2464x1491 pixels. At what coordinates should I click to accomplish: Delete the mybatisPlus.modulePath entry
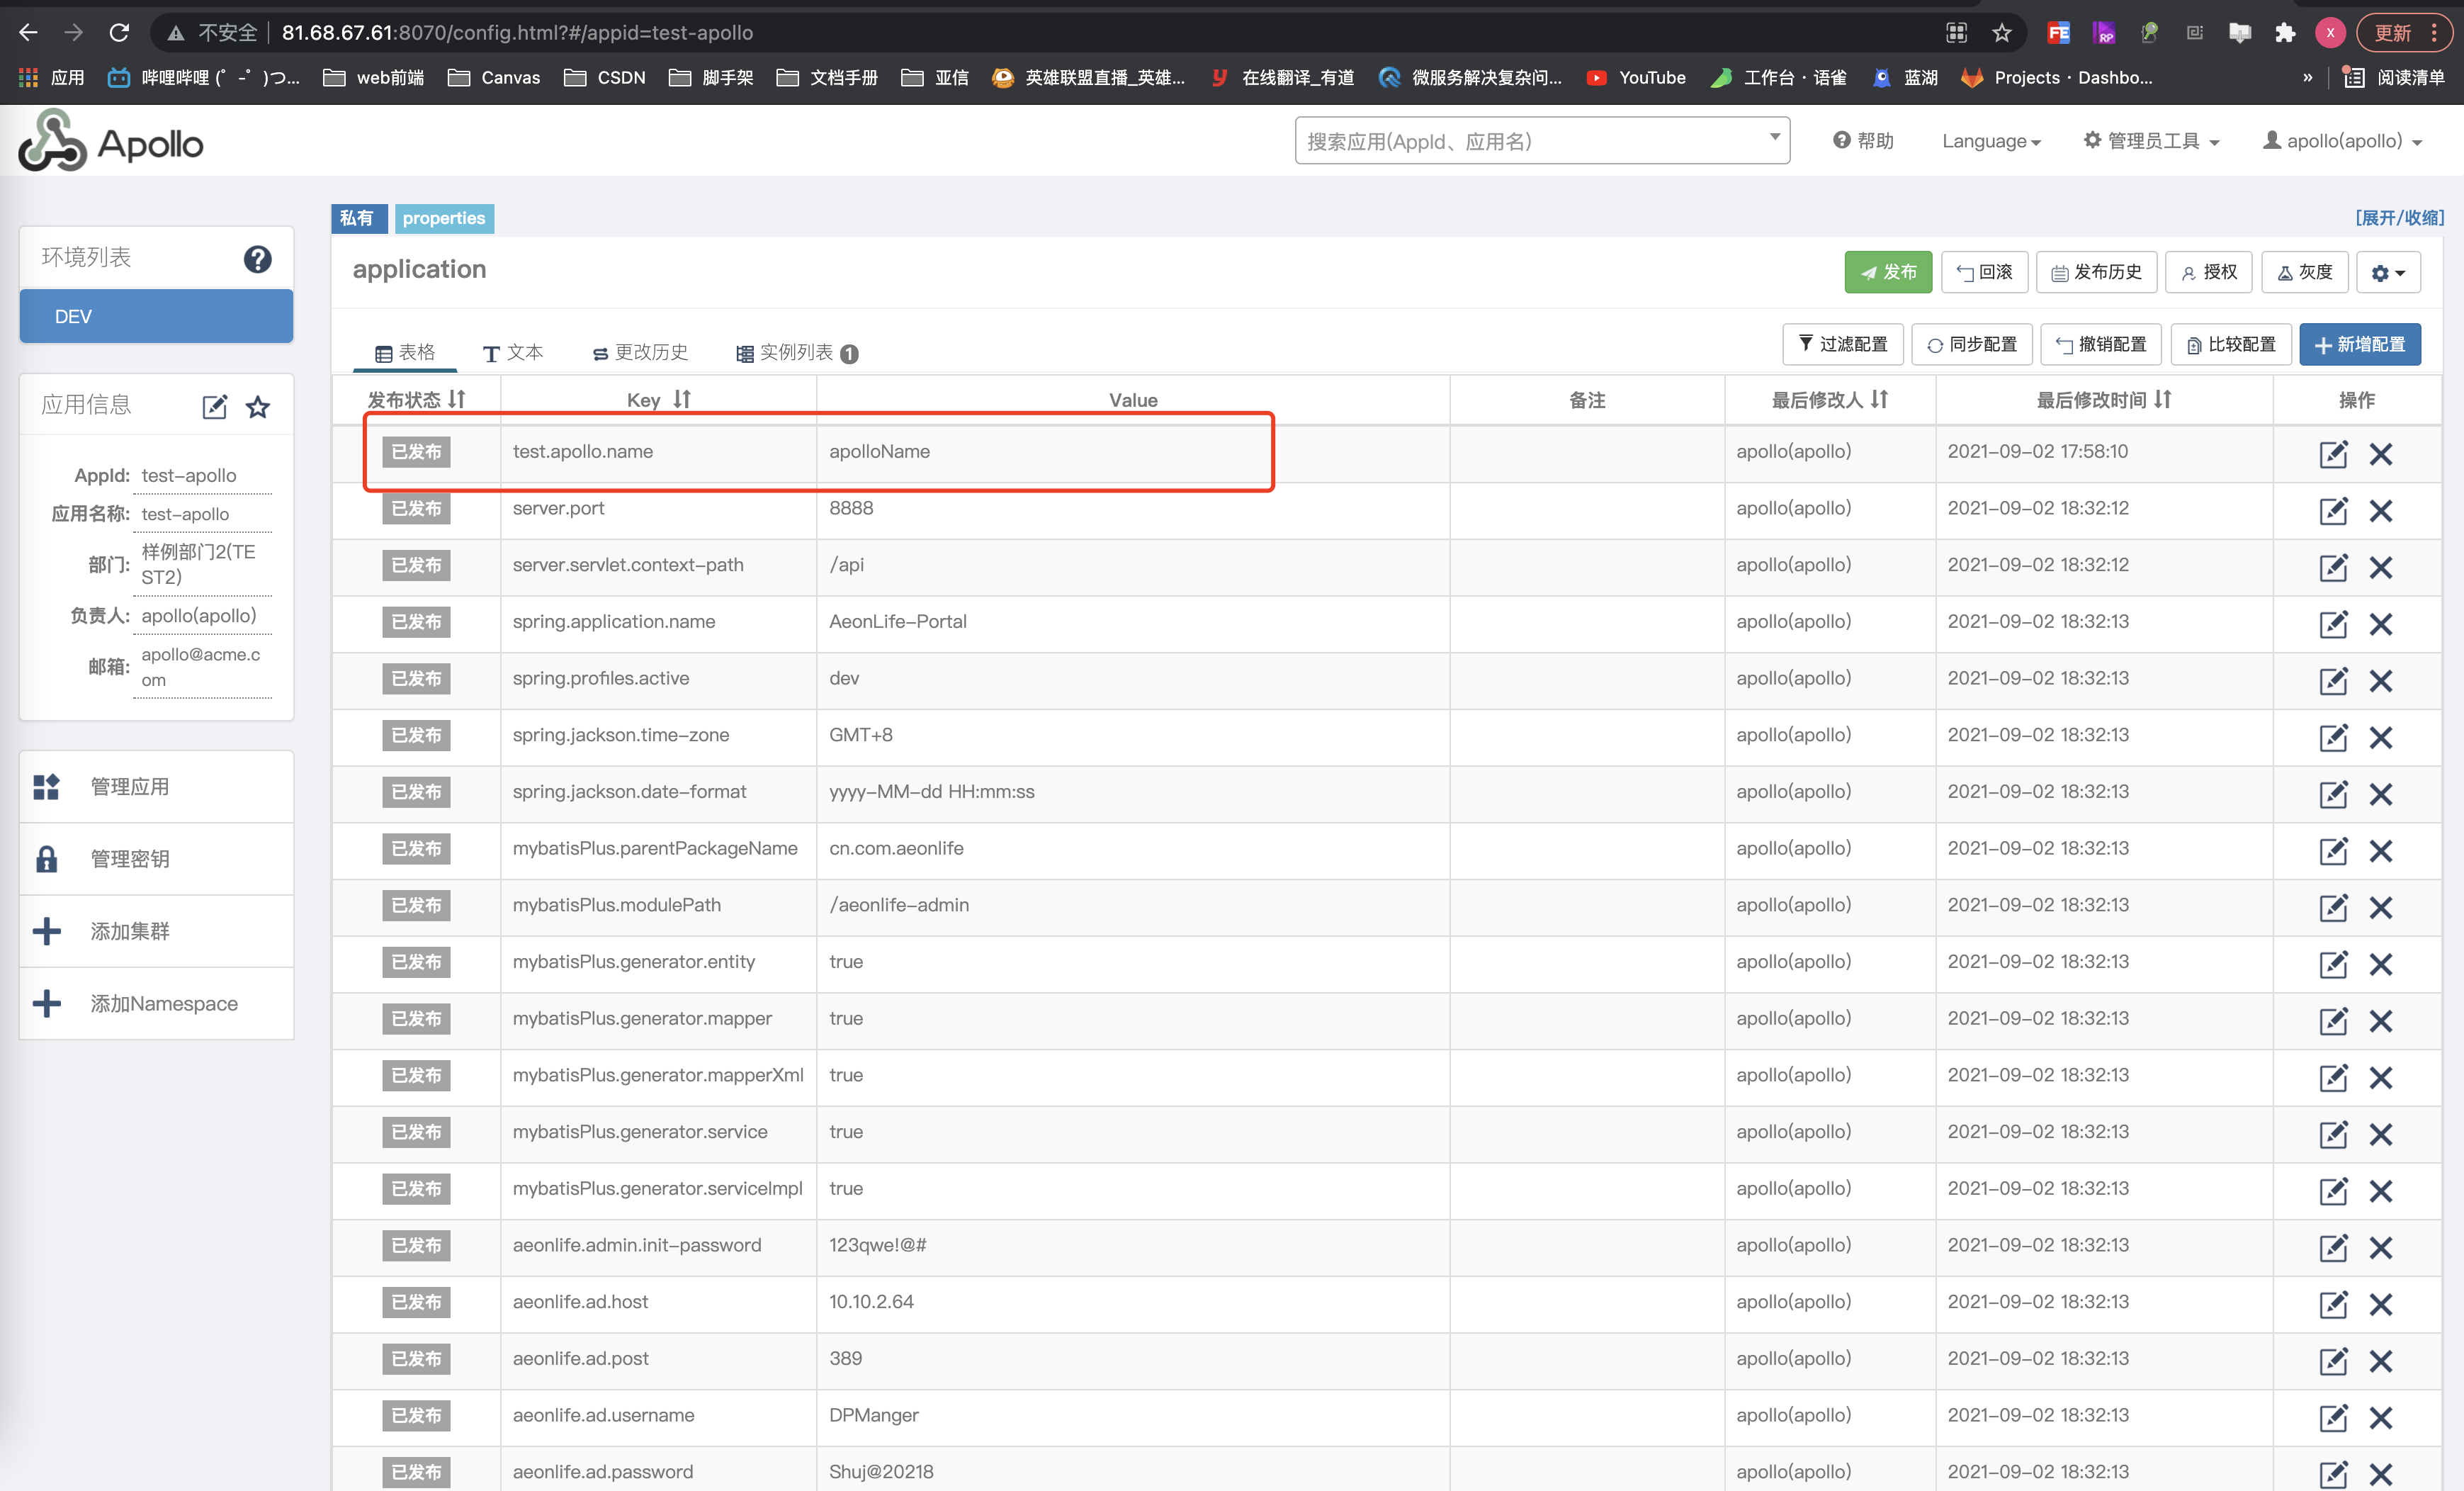(x=2380, y=907)
